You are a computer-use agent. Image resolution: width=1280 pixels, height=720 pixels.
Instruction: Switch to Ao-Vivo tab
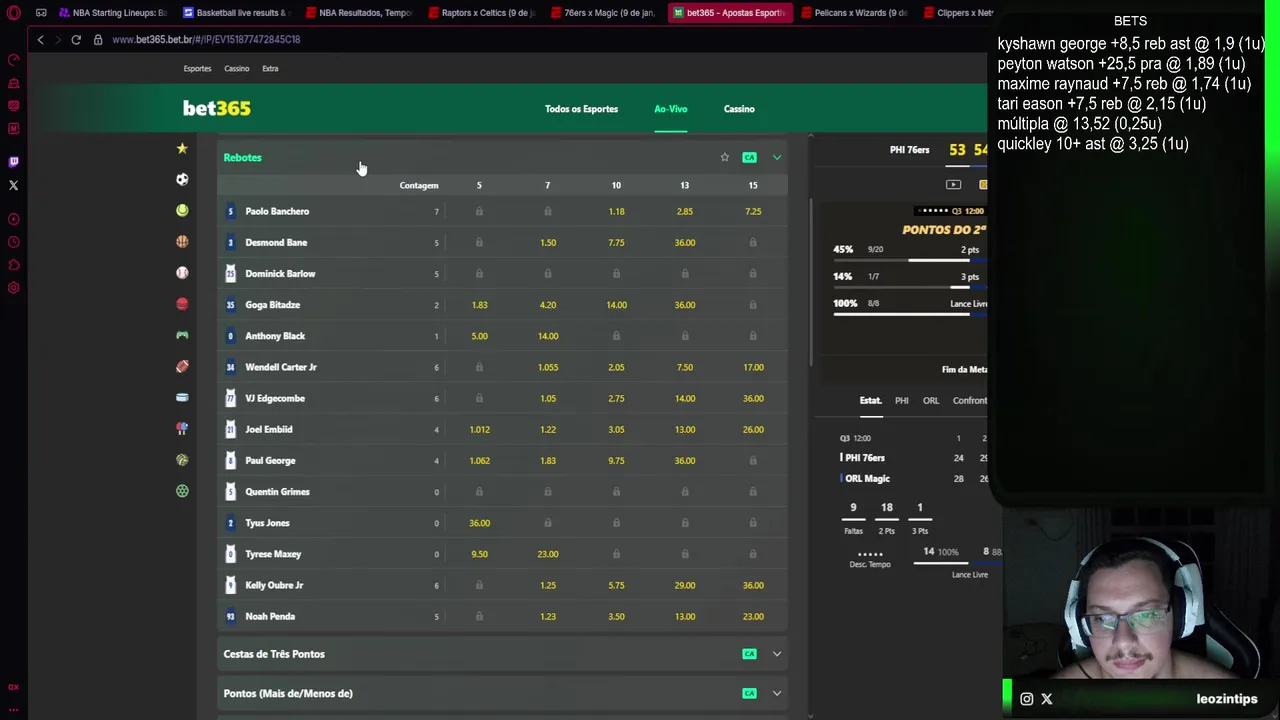tap(671, 109)
